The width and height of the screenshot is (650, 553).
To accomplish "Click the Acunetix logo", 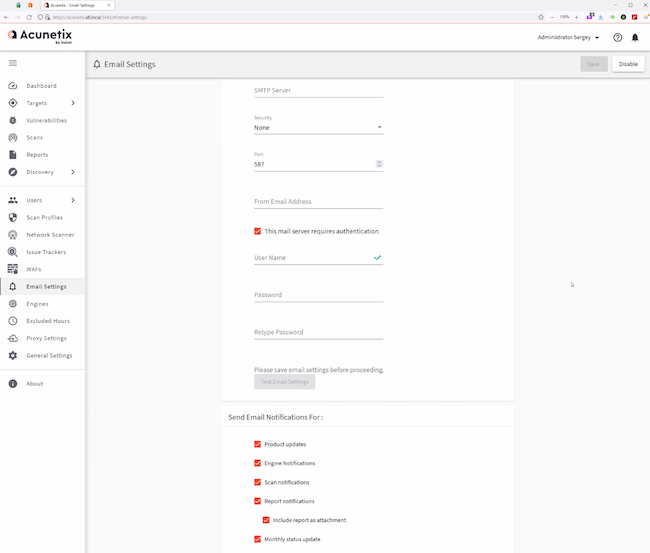I will tap(40, 36).
